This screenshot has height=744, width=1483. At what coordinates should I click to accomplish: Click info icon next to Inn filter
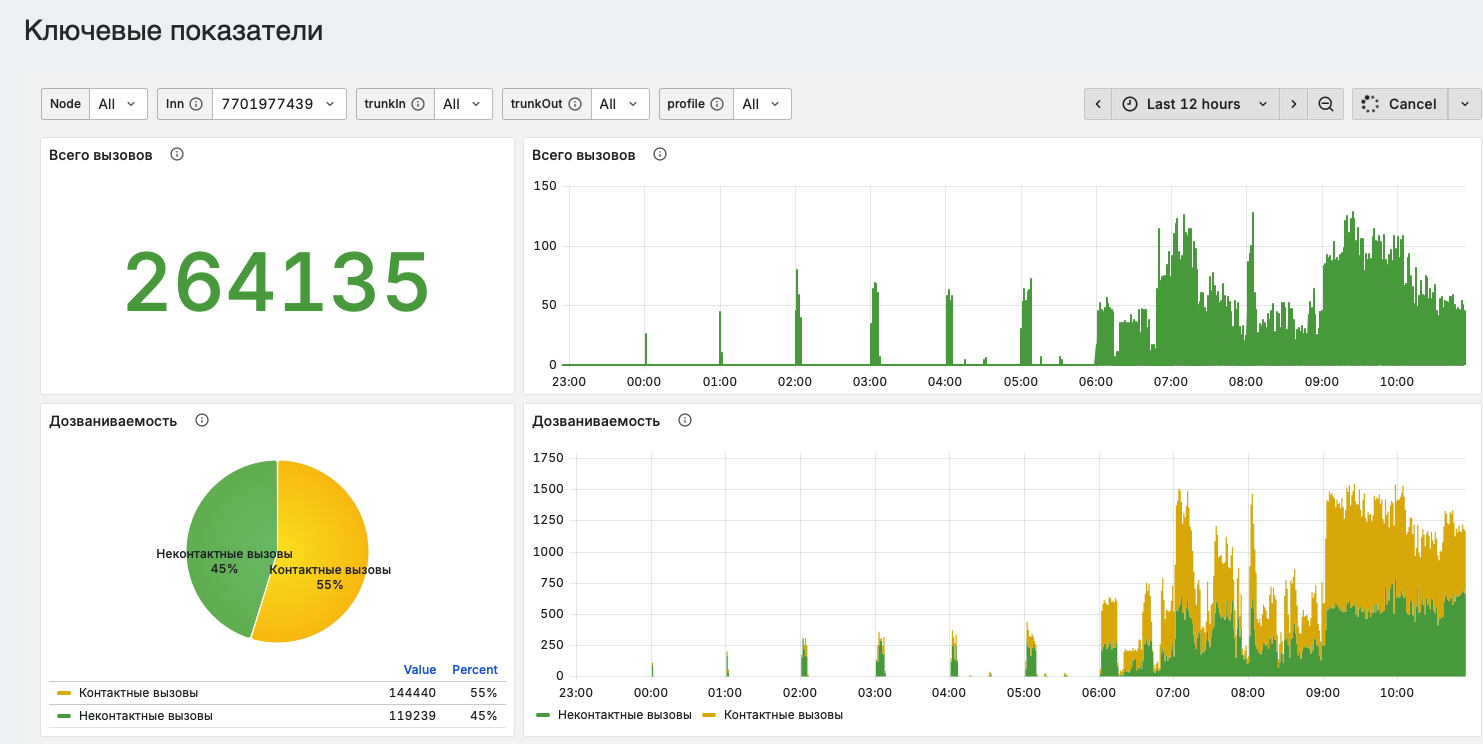coord(196,104)
